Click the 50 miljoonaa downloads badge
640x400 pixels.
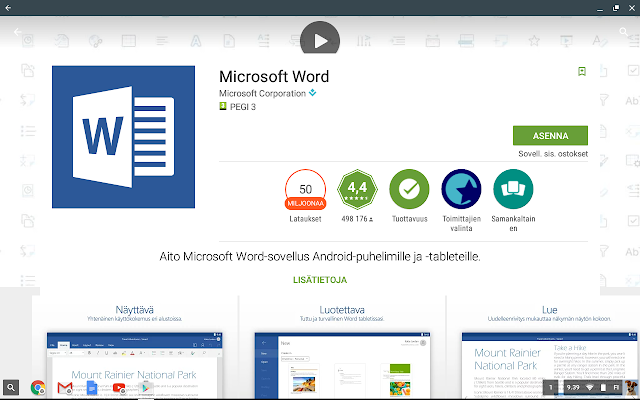(305, 189)
